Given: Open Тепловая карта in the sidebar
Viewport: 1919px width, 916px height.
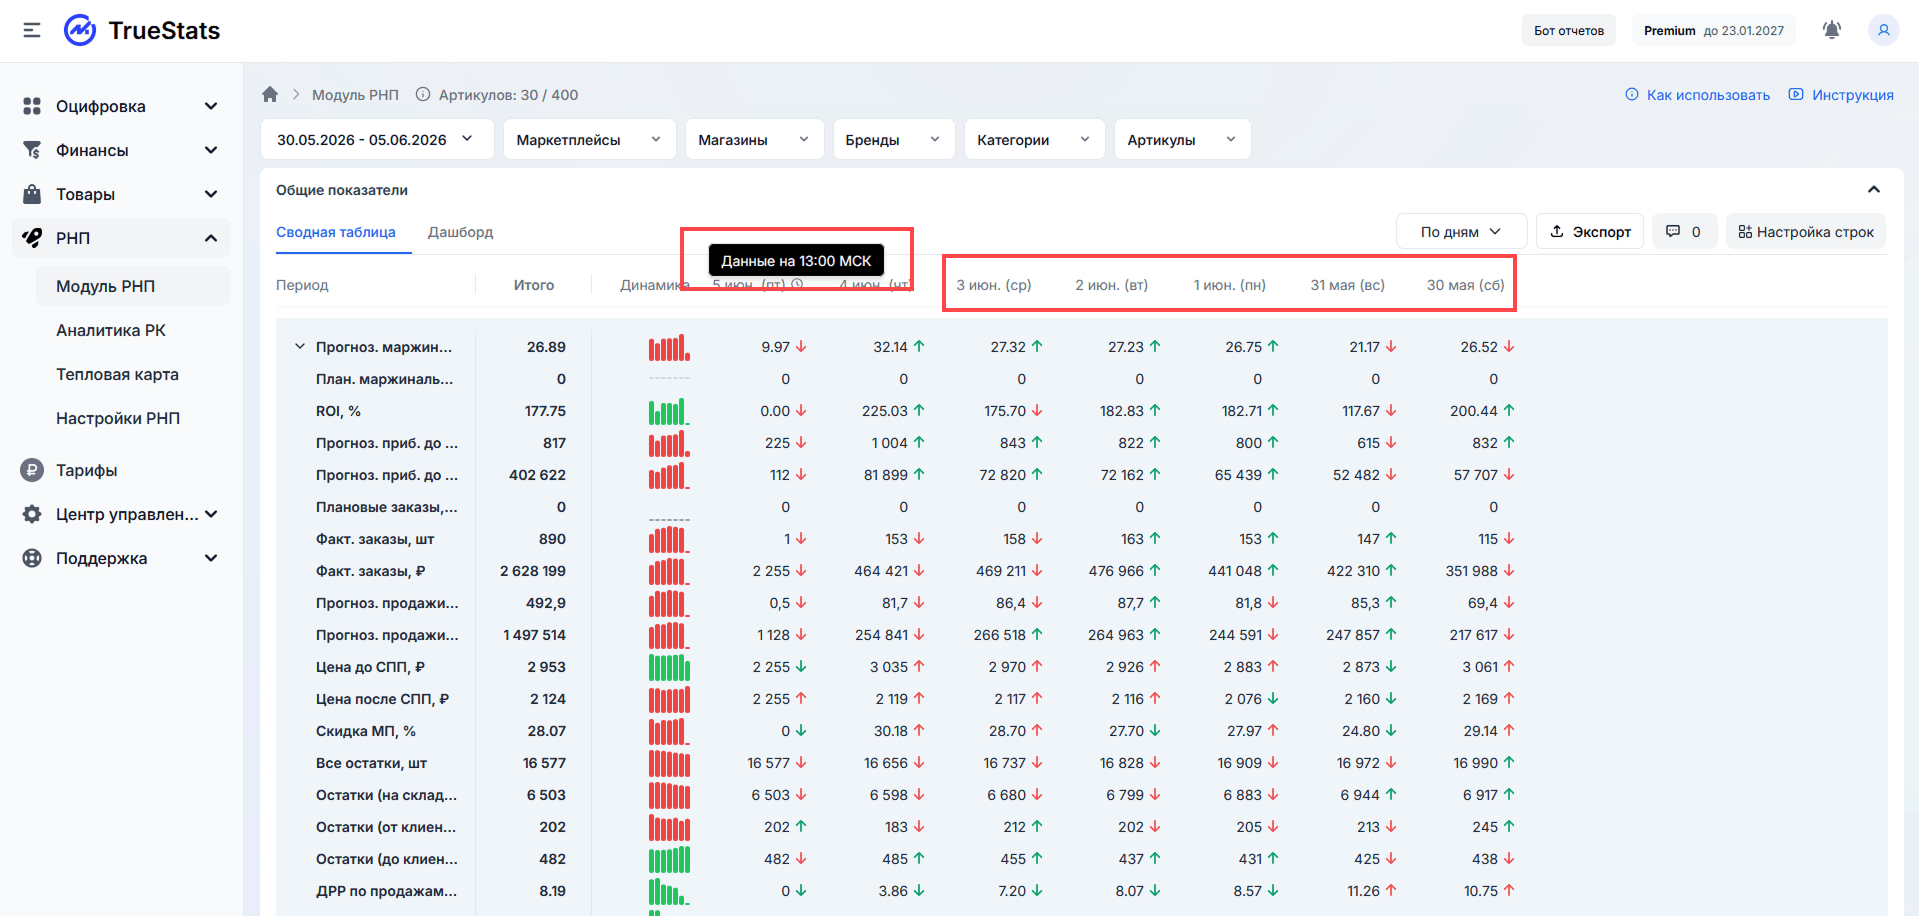Looking at the screenshot, I should tap(117, 374).
